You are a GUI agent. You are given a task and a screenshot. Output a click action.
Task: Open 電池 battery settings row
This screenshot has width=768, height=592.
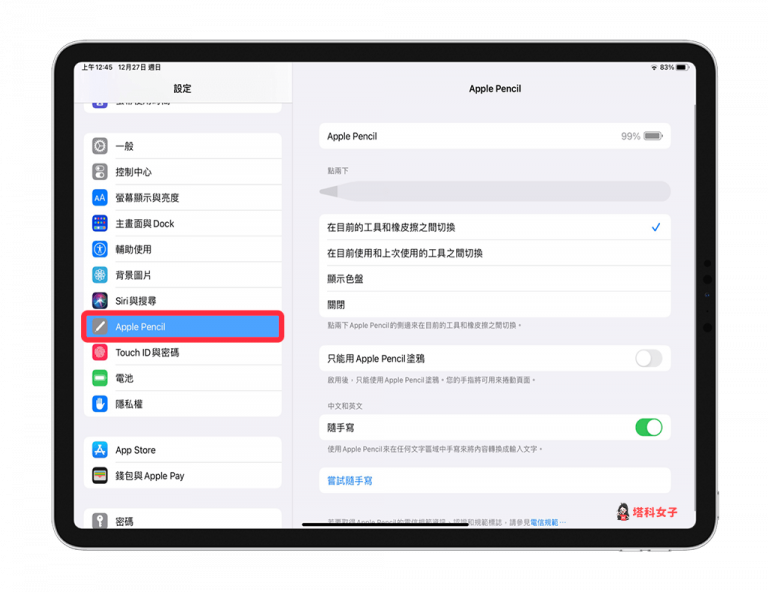point(182,379)
